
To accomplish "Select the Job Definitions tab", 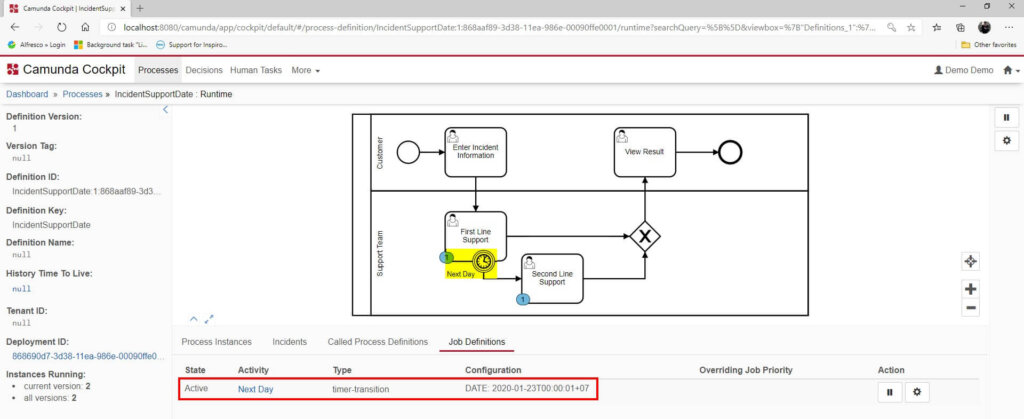I will [x=477, y=341].
